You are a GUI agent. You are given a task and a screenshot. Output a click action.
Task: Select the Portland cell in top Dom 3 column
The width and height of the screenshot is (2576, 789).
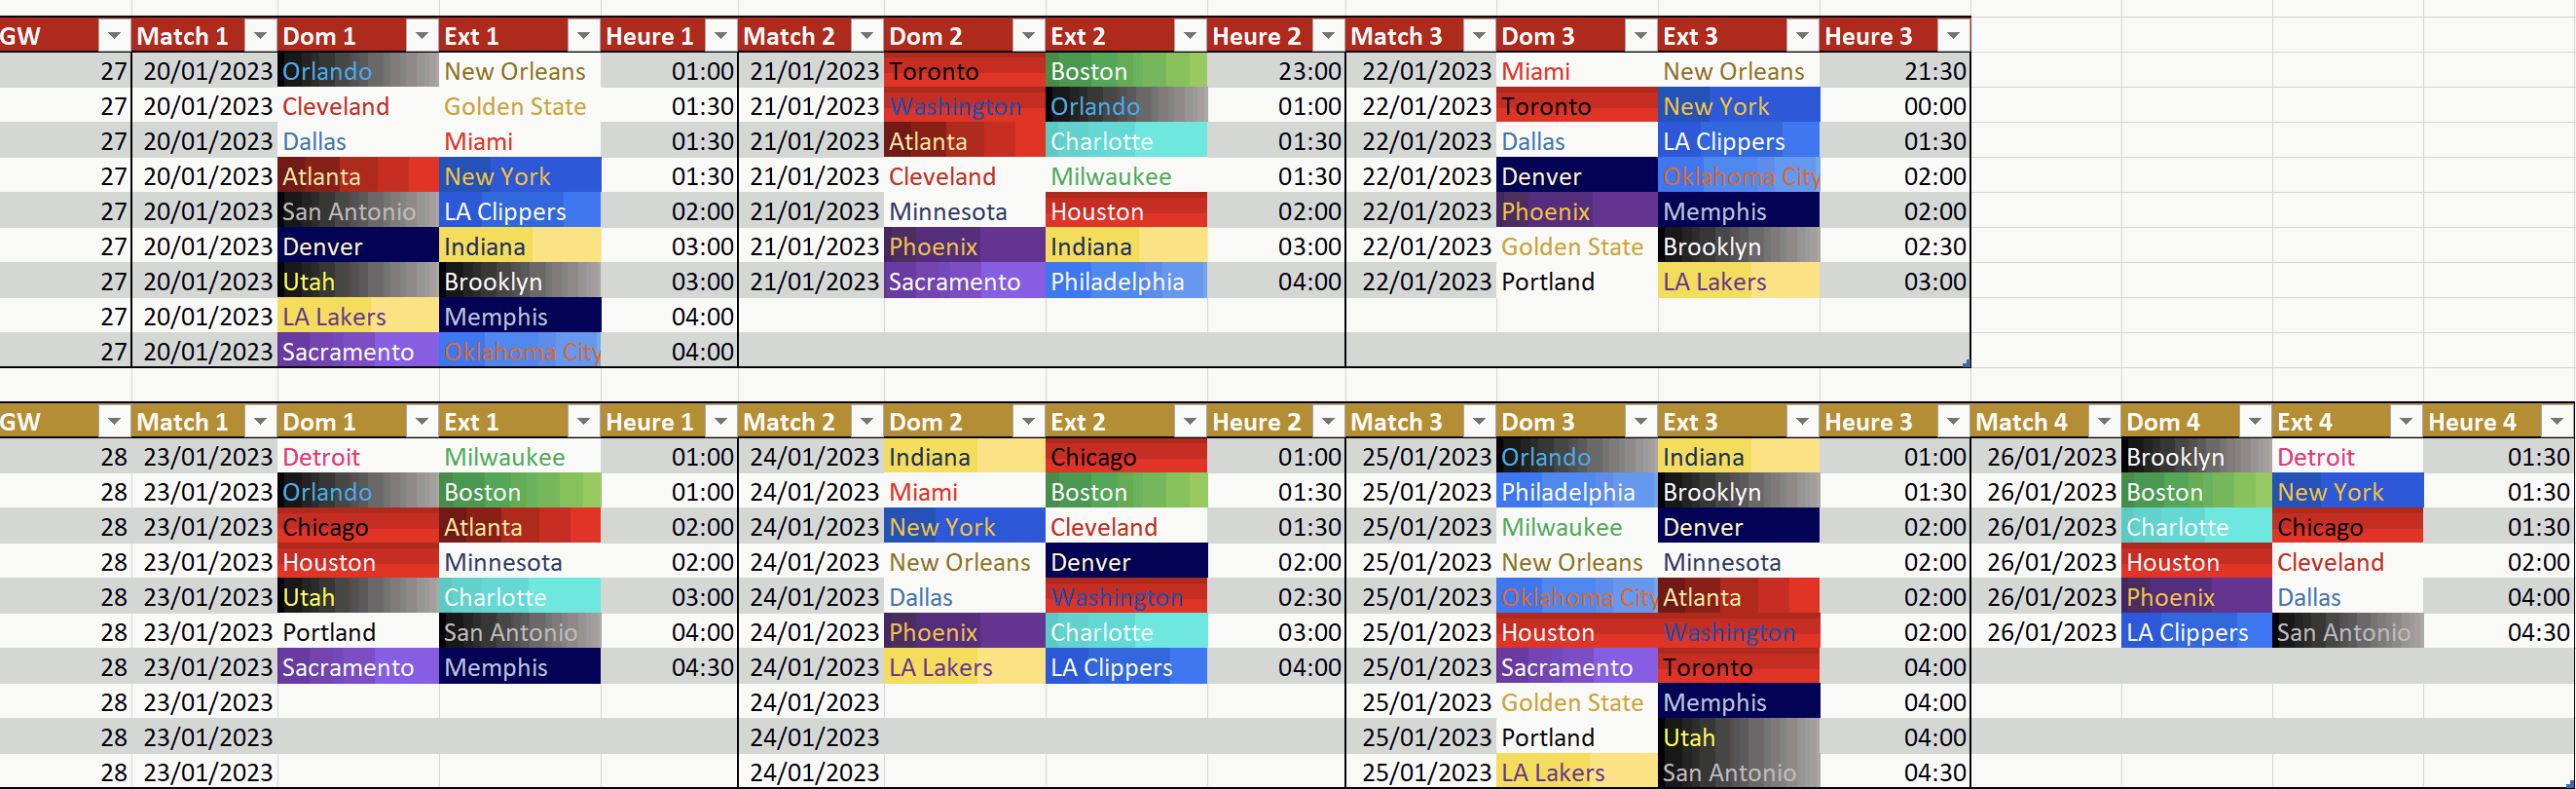pos(1576,282)
